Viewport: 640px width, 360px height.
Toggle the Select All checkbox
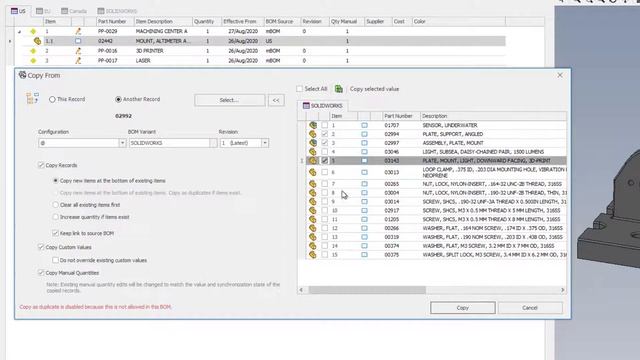[x=300, y=89]
